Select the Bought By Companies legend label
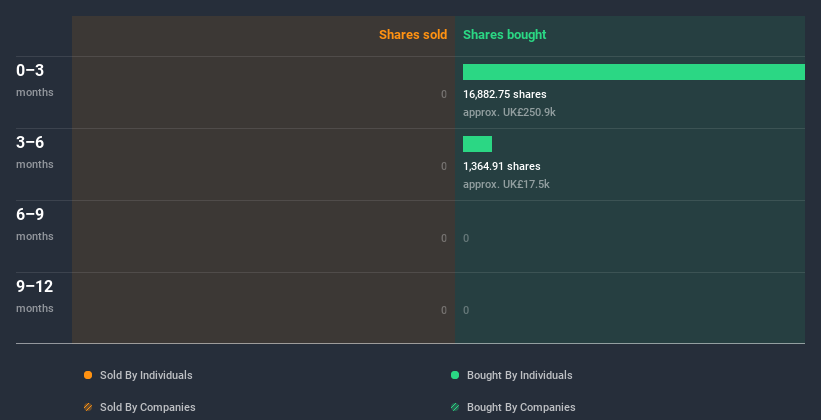This screenshot has width=821, height=420. coord(521,407)
